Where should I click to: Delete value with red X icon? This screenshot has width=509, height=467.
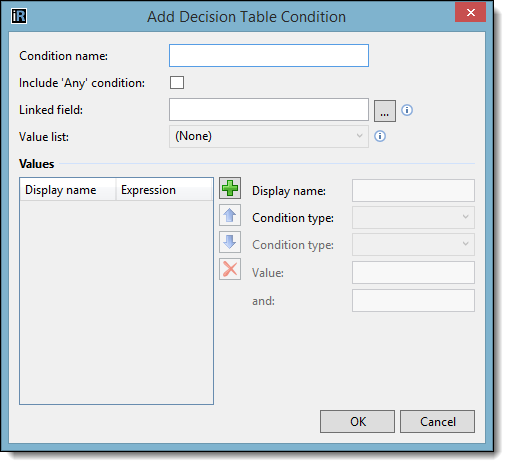(230, 269)
